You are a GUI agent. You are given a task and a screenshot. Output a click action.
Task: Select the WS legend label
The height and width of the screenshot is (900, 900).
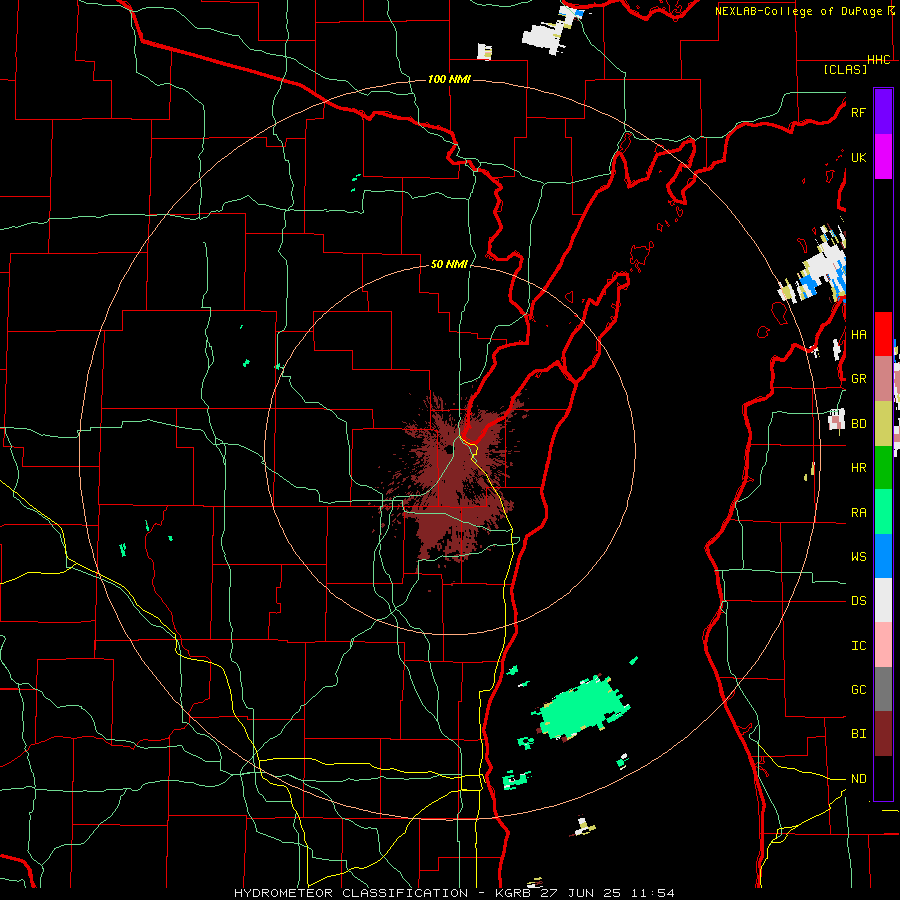[x=858, y=557]
